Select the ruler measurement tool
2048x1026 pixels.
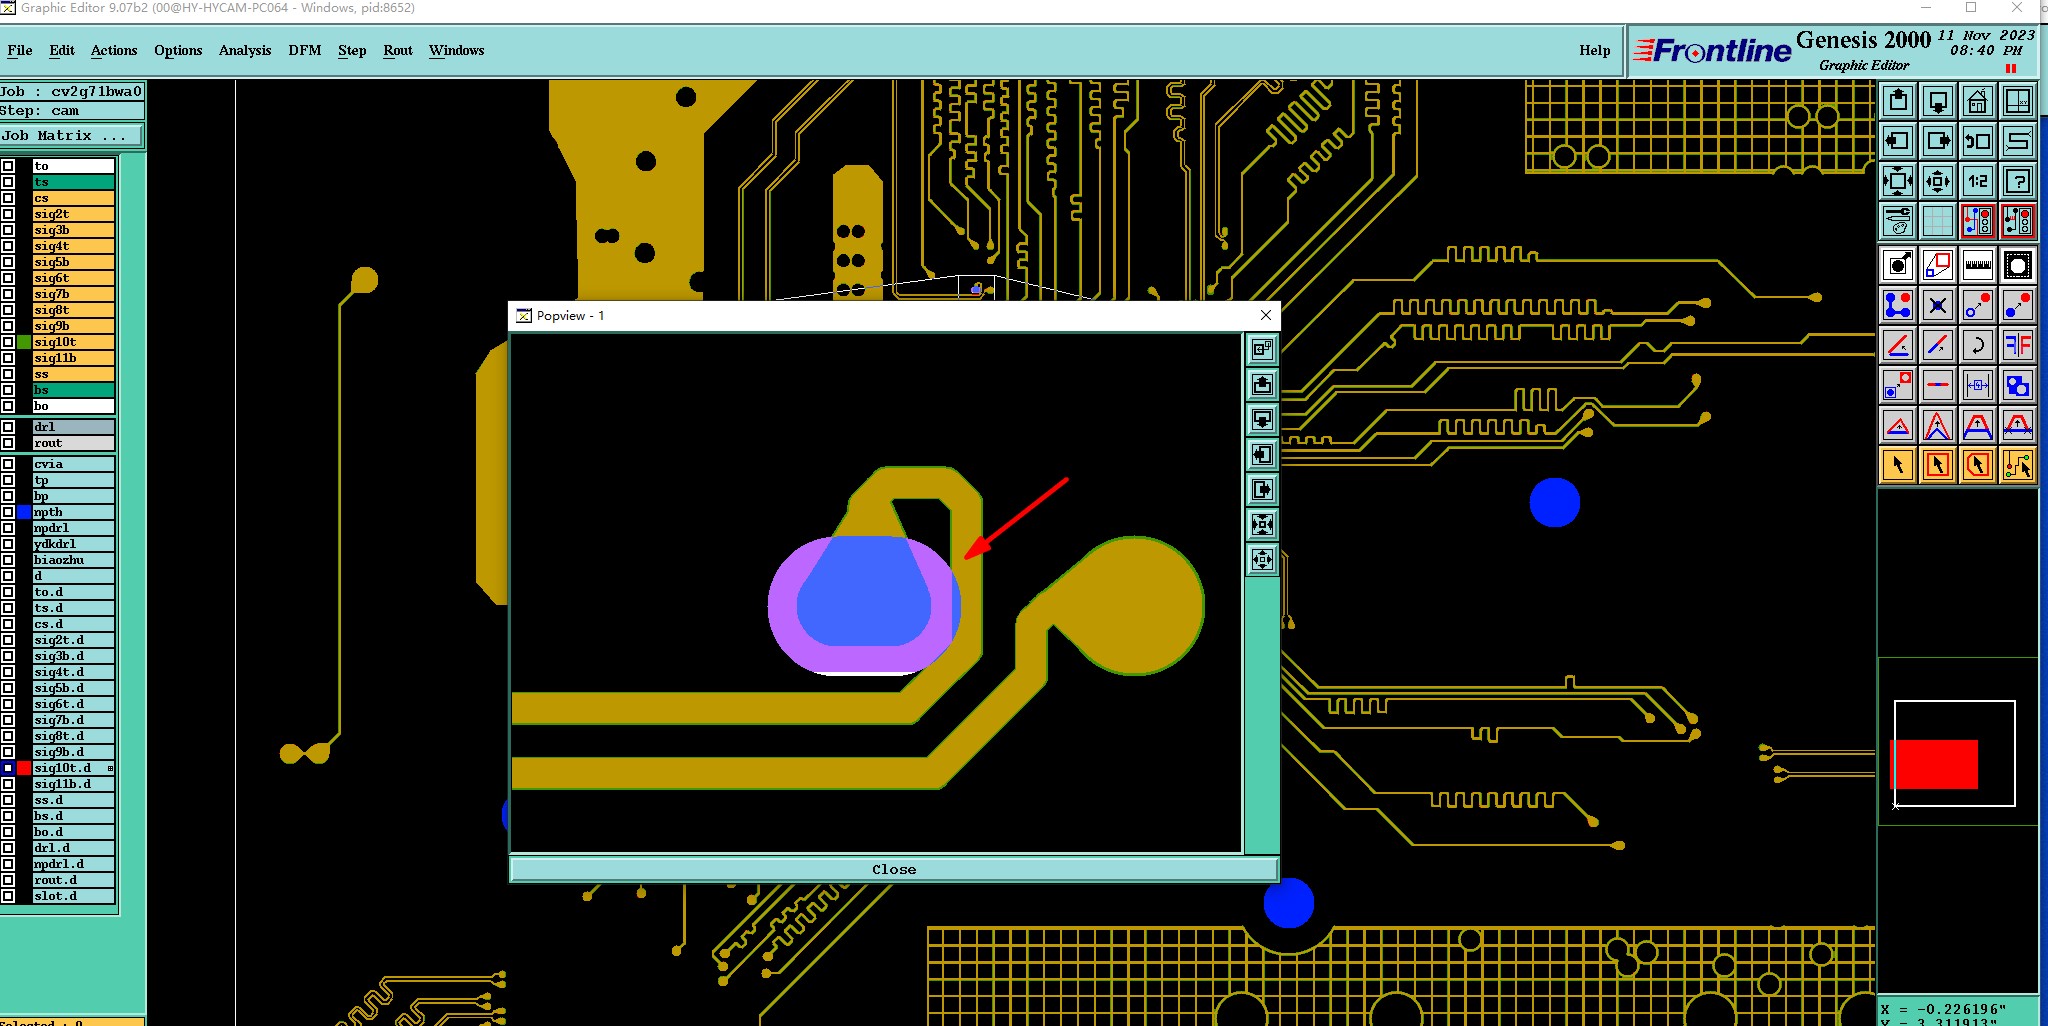pos(1978,265)
